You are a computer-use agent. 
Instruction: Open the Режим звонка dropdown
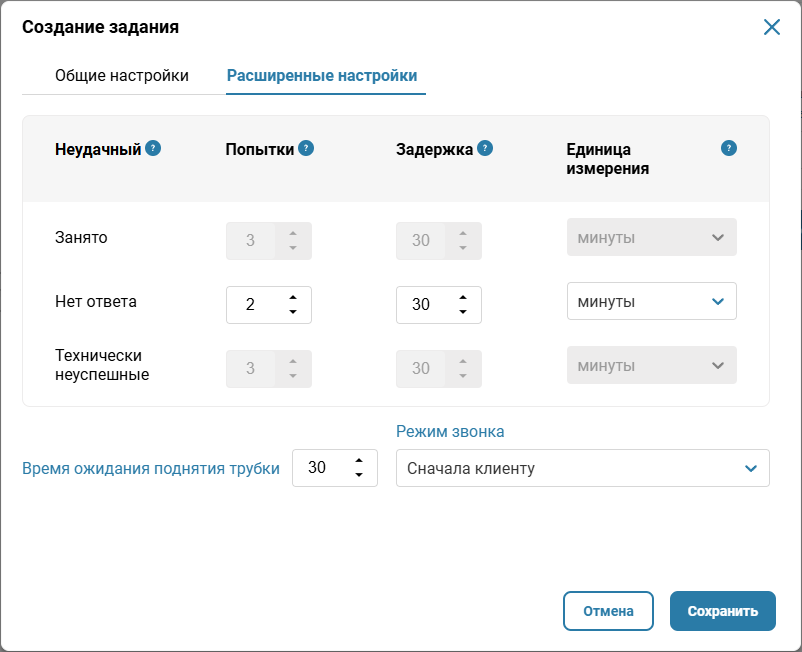point(583,468)
